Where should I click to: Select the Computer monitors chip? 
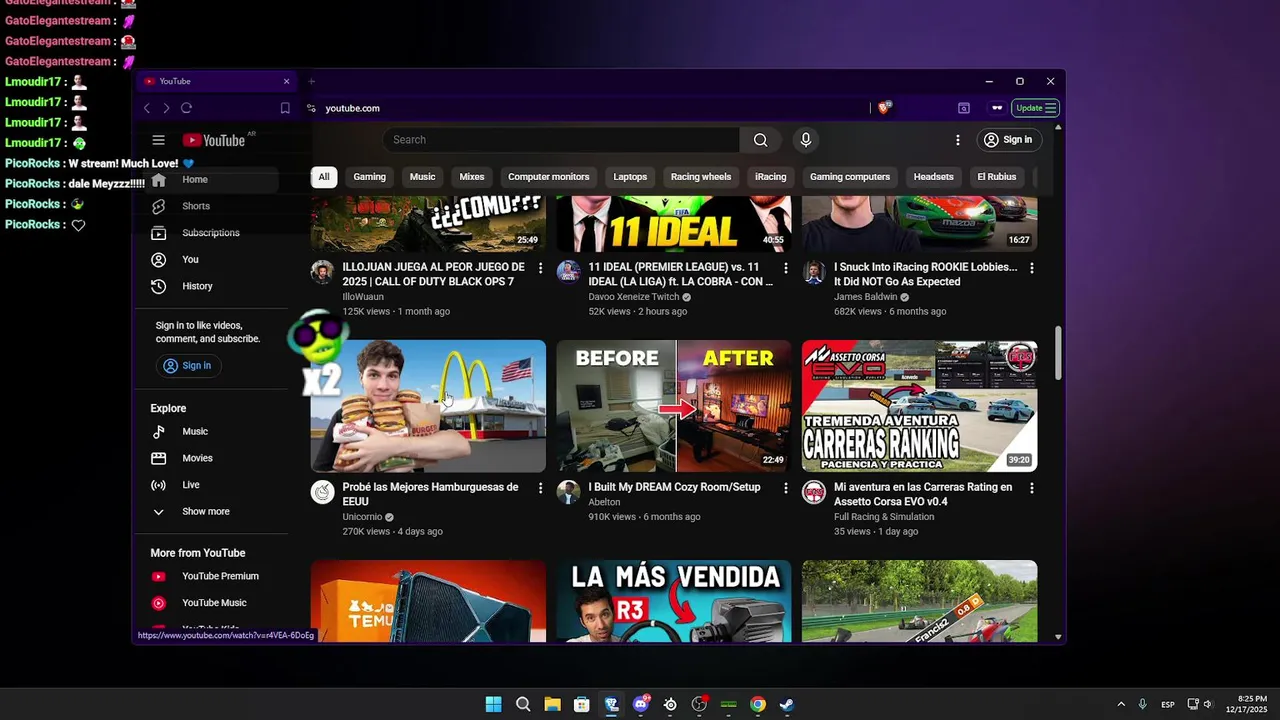548,177
